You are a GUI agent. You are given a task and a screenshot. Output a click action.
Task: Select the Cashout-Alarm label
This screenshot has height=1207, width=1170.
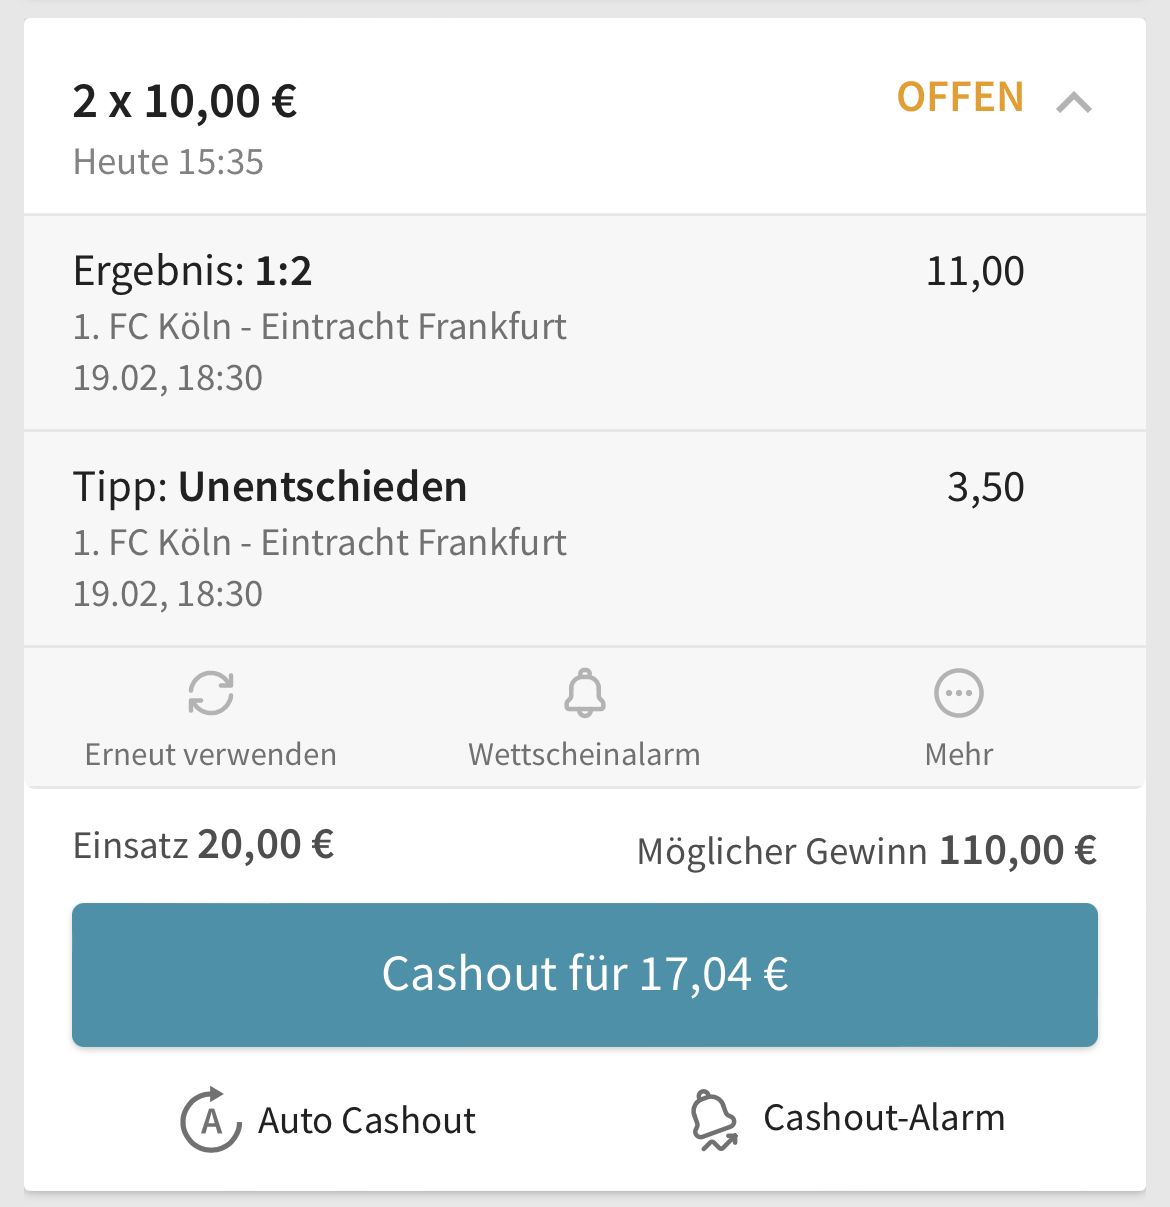click(884, 1118)
